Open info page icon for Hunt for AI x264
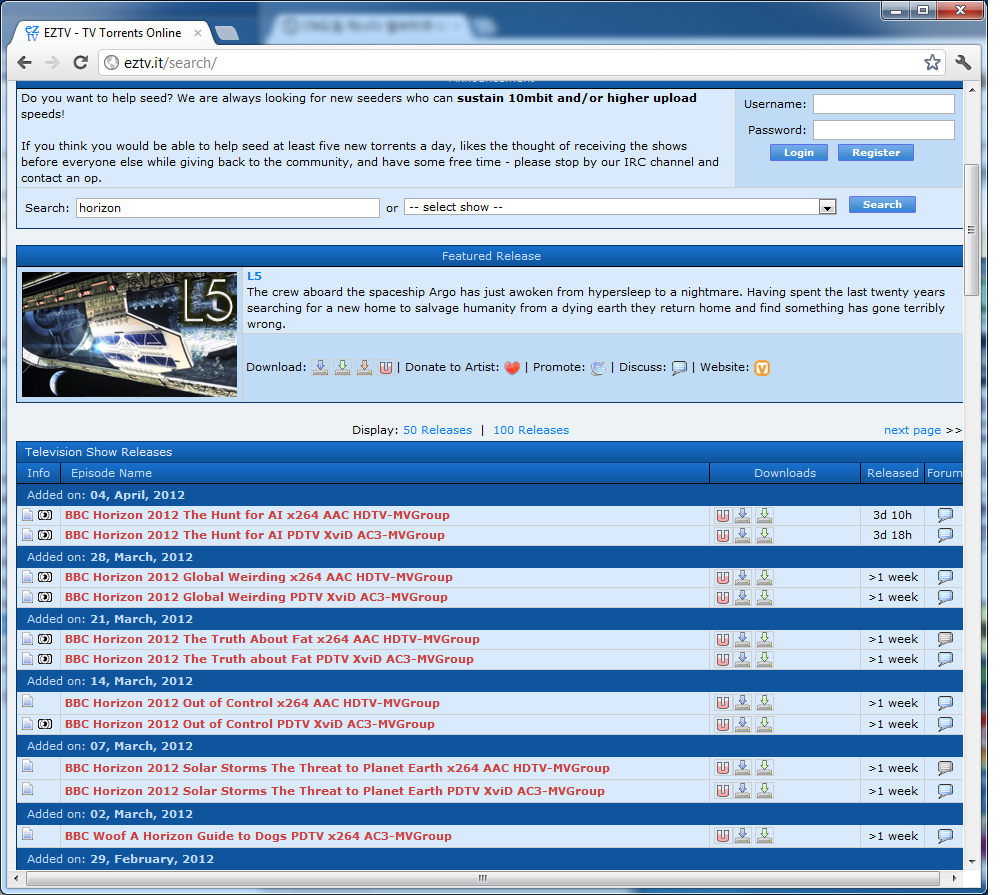The height and width of the screenshot is (895, 1008). click(28, 515)
